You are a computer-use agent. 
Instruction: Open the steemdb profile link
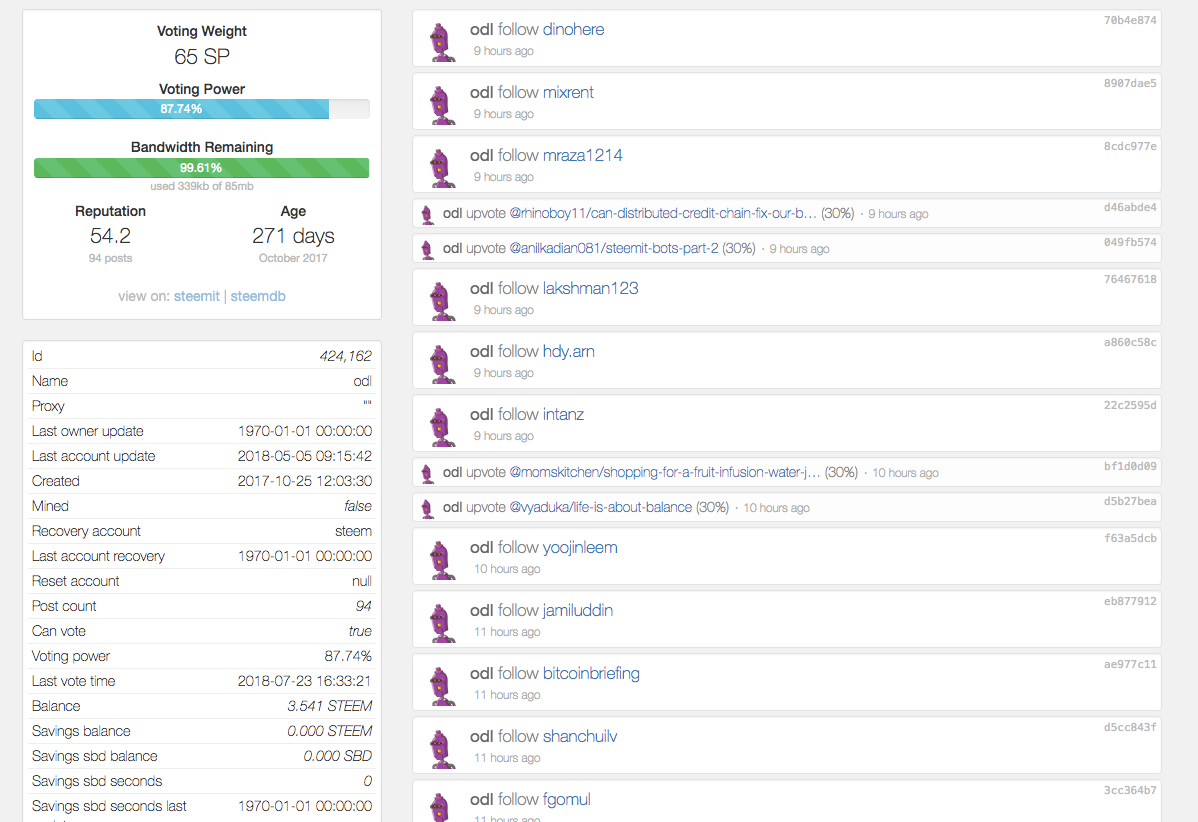(258, 296)
